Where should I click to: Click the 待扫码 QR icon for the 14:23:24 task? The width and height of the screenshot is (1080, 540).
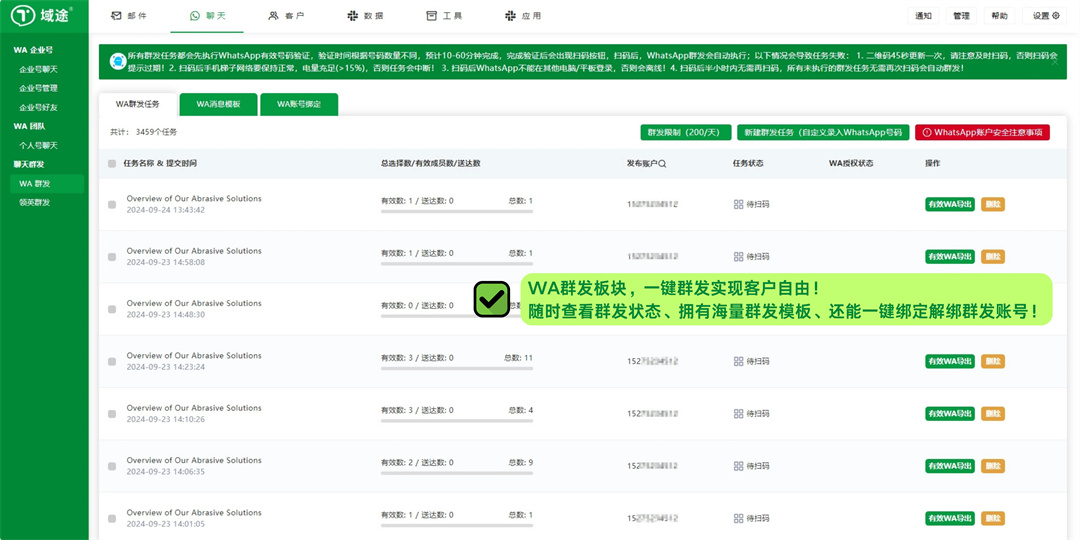coord(738,361)
